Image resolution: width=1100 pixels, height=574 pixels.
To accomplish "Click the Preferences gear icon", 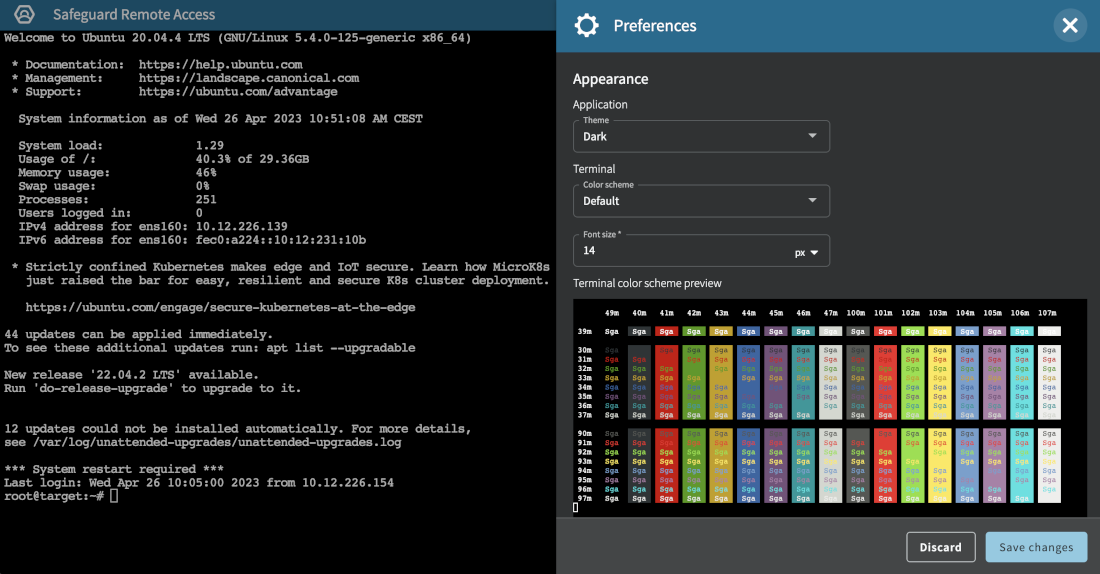I will 586,26.
